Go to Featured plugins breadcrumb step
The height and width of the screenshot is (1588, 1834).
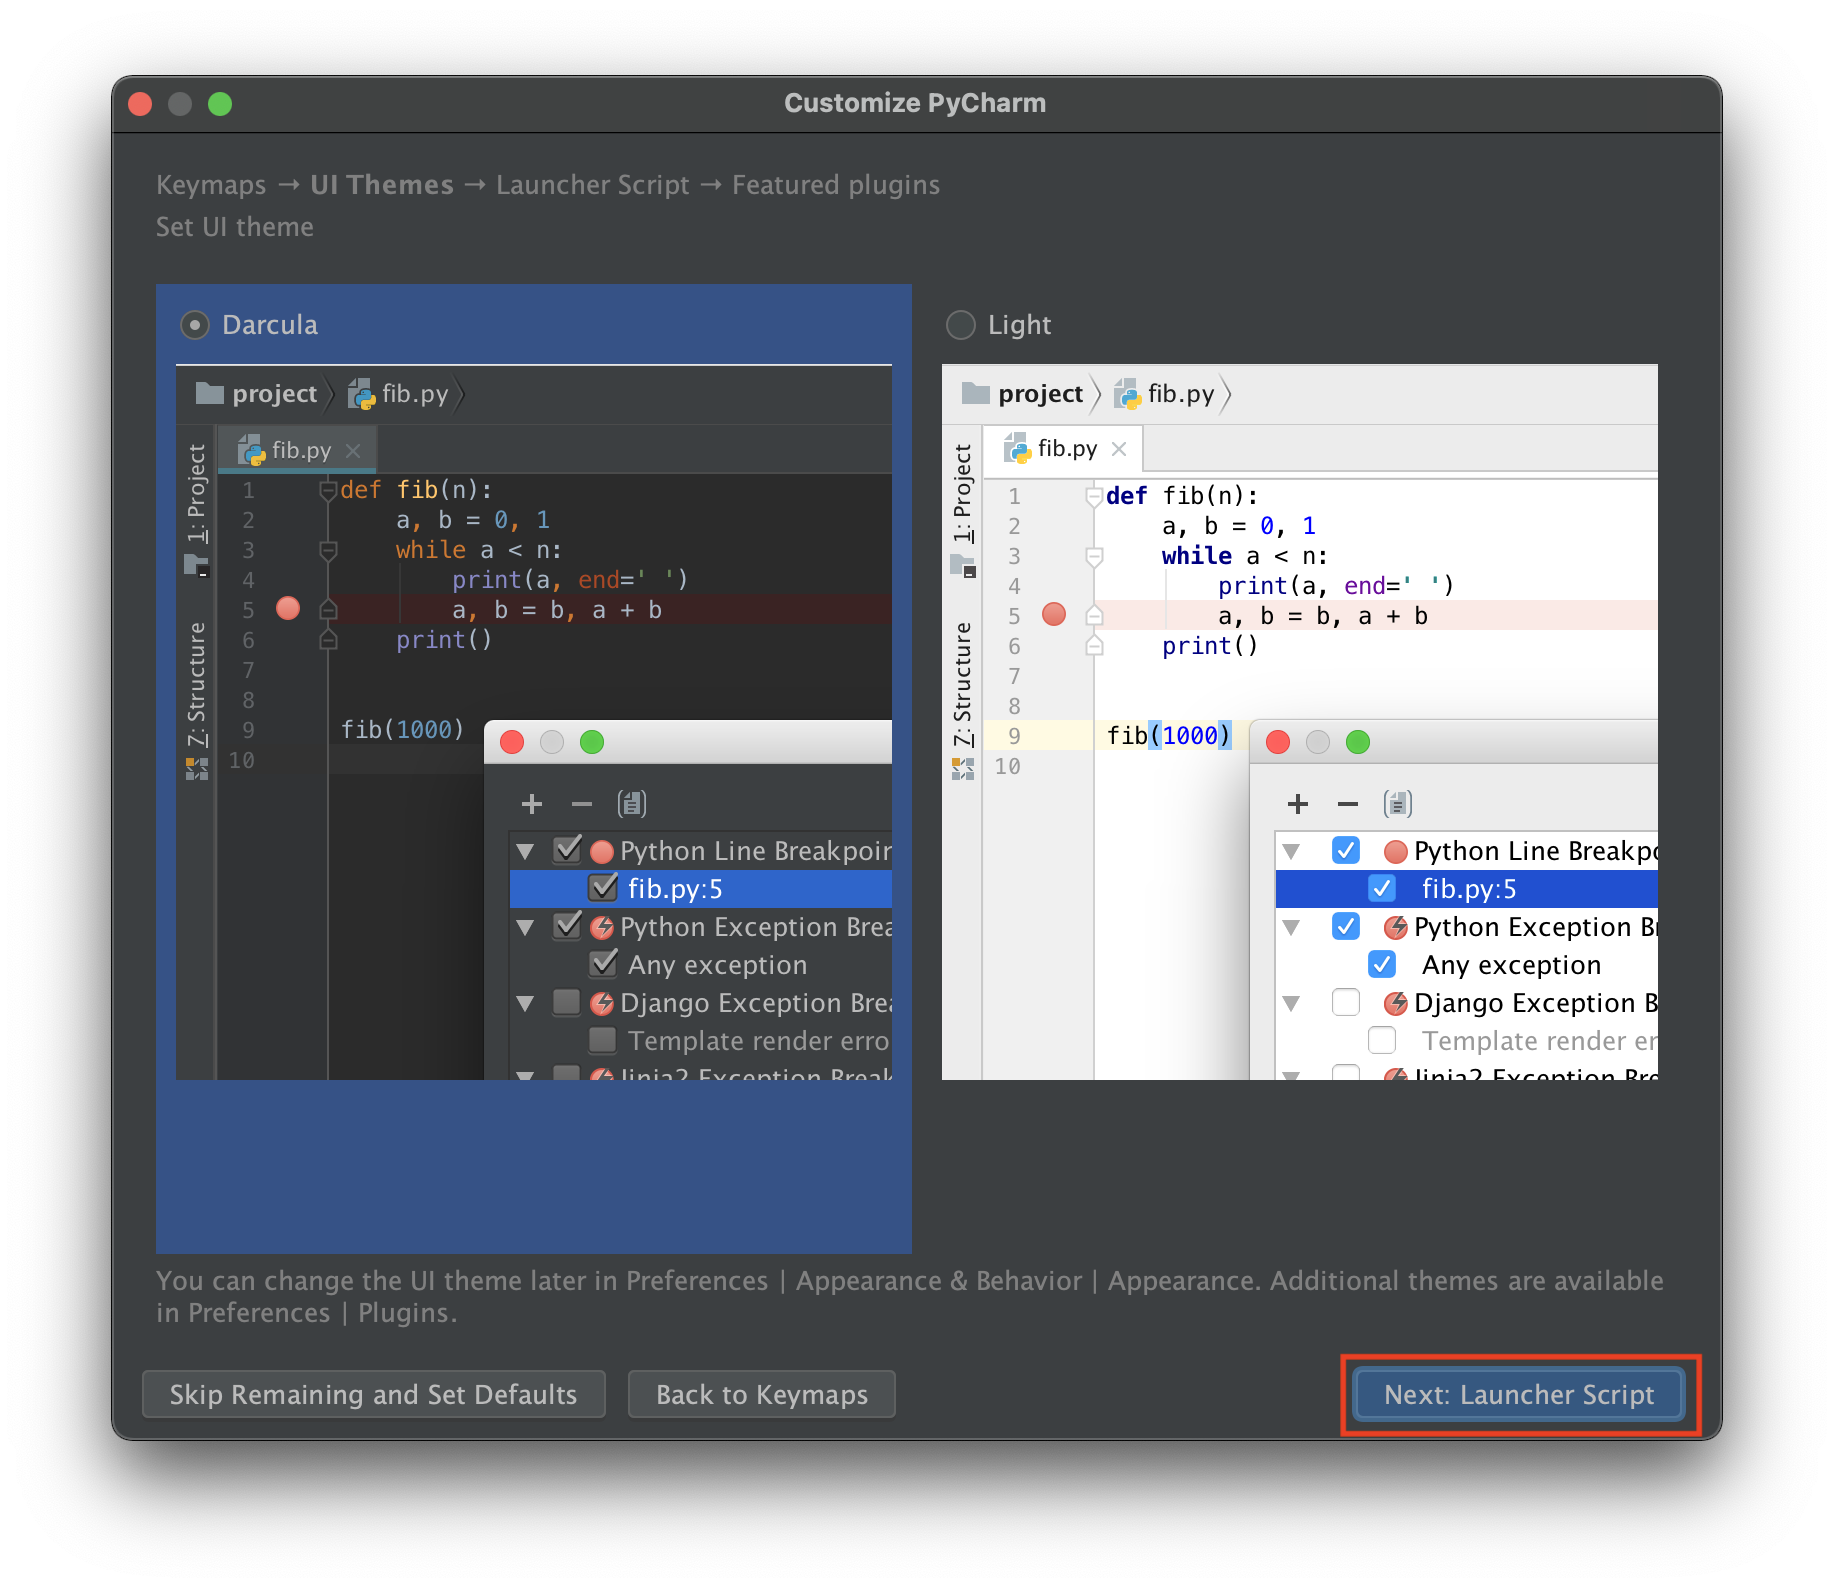tap(836, 185)
